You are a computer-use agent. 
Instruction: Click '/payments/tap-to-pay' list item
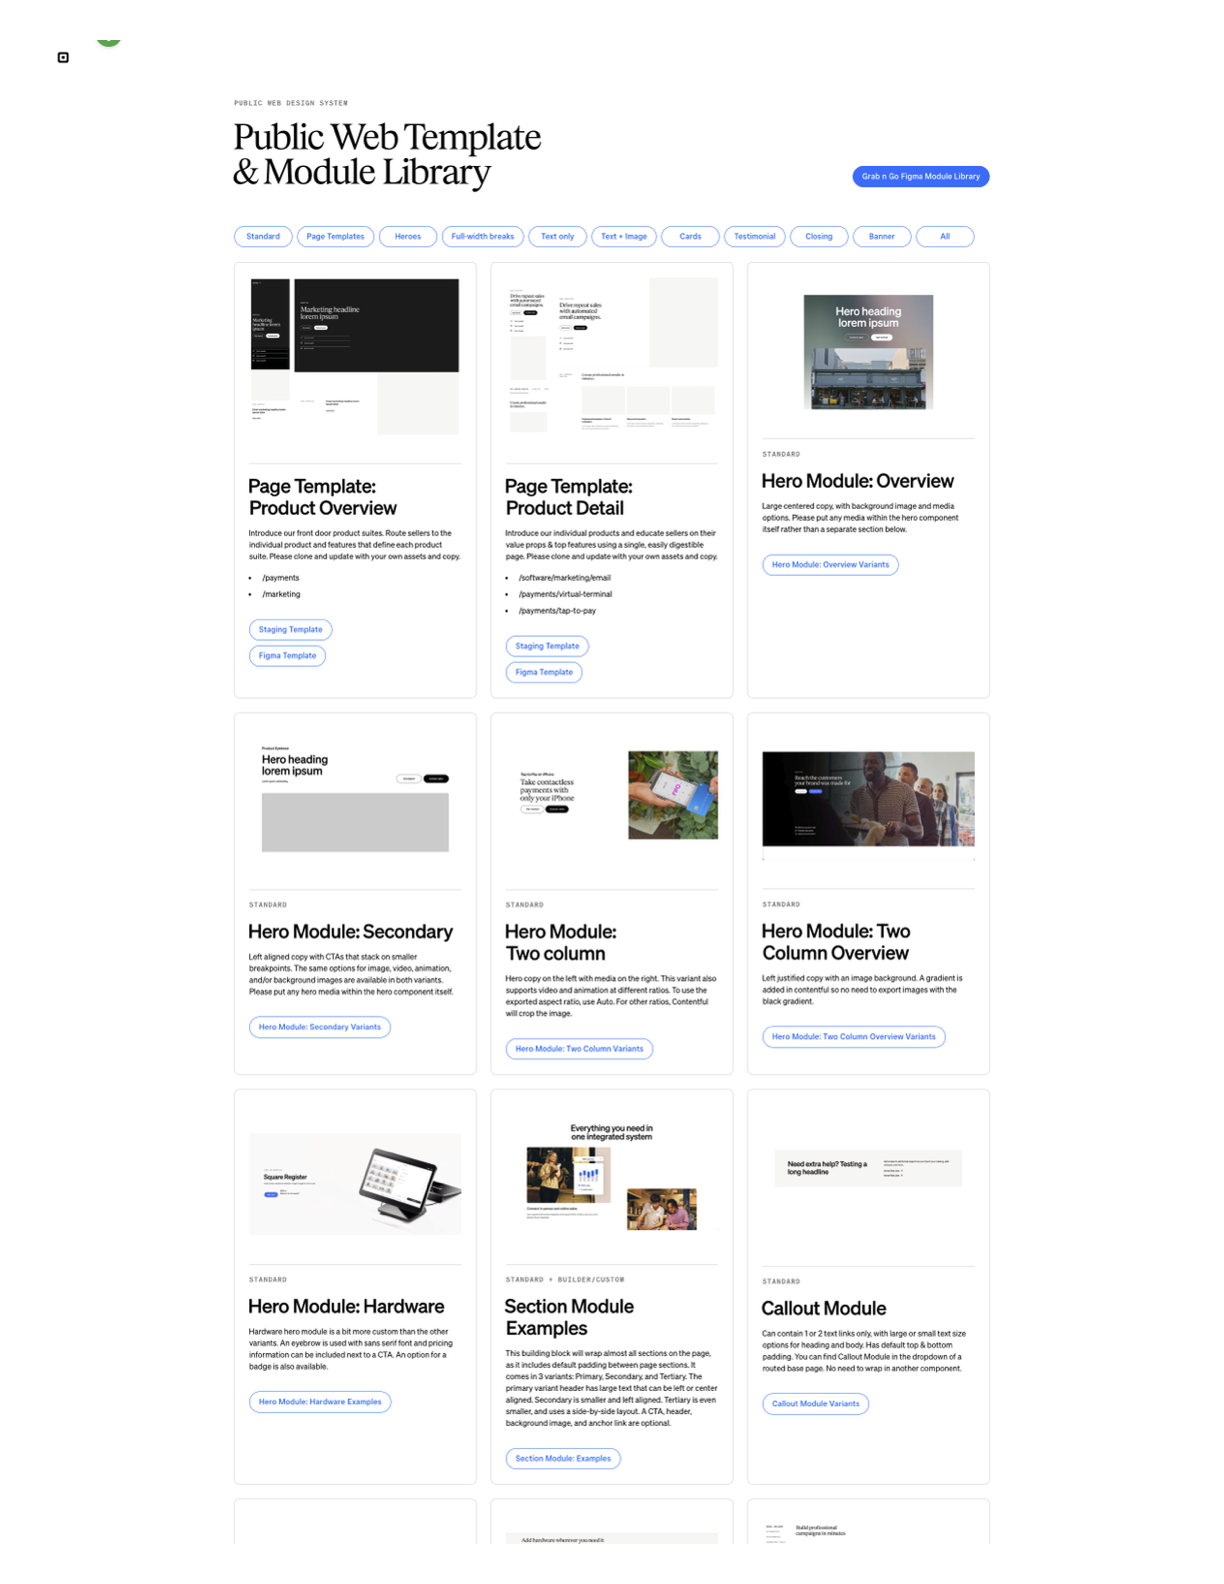coord(557,611)
